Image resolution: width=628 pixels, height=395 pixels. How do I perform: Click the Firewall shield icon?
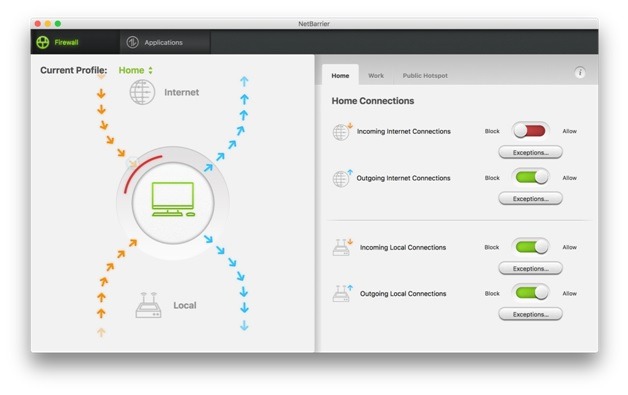(x=43, y=42)
